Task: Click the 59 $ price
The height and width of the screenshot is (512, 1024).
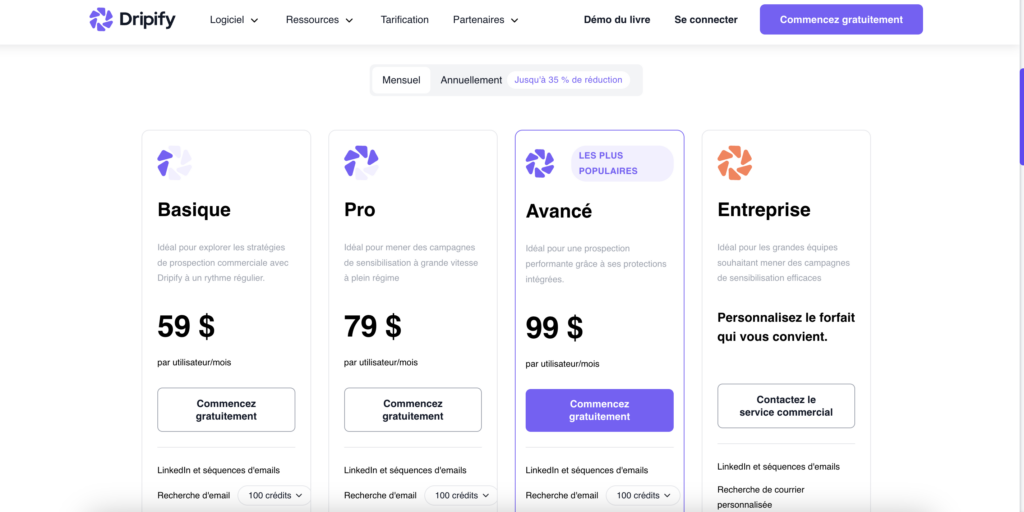Action: click(x=186, y=327)
